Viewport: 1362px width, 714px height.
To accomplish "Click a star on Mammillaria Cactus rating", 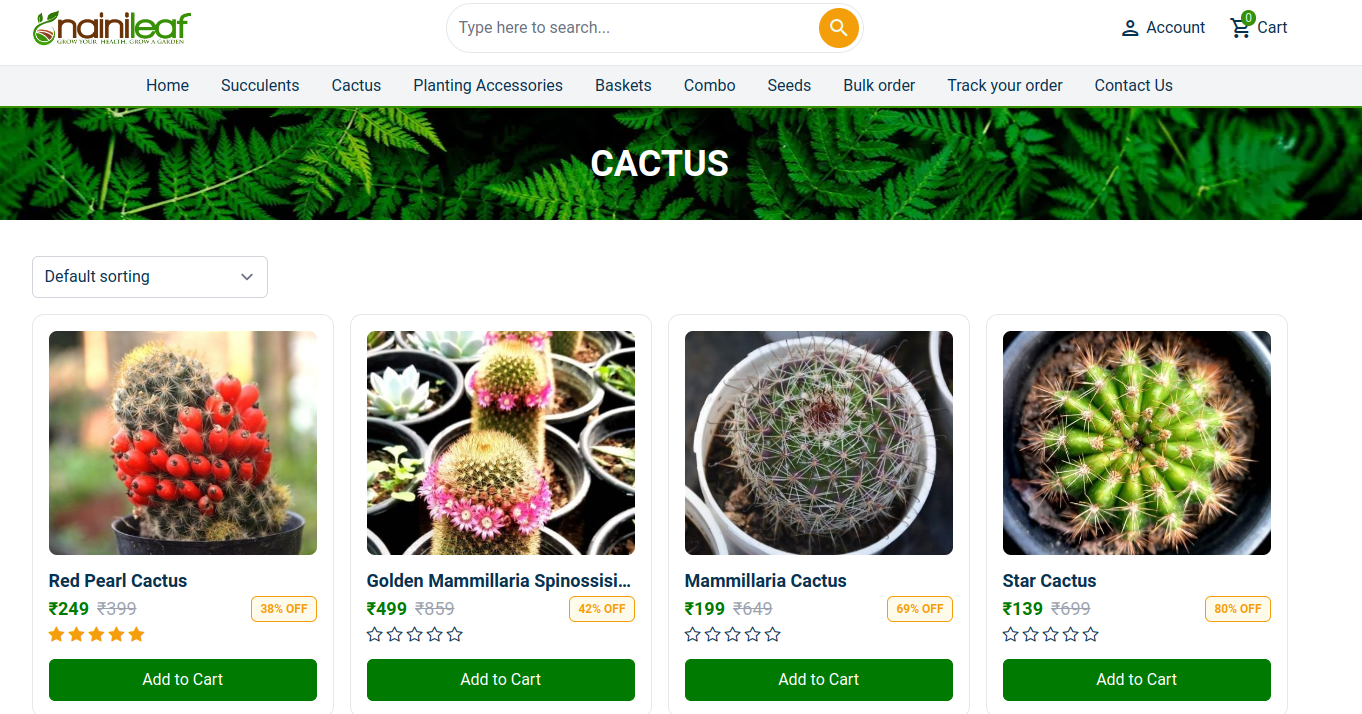I will (692, 633).
